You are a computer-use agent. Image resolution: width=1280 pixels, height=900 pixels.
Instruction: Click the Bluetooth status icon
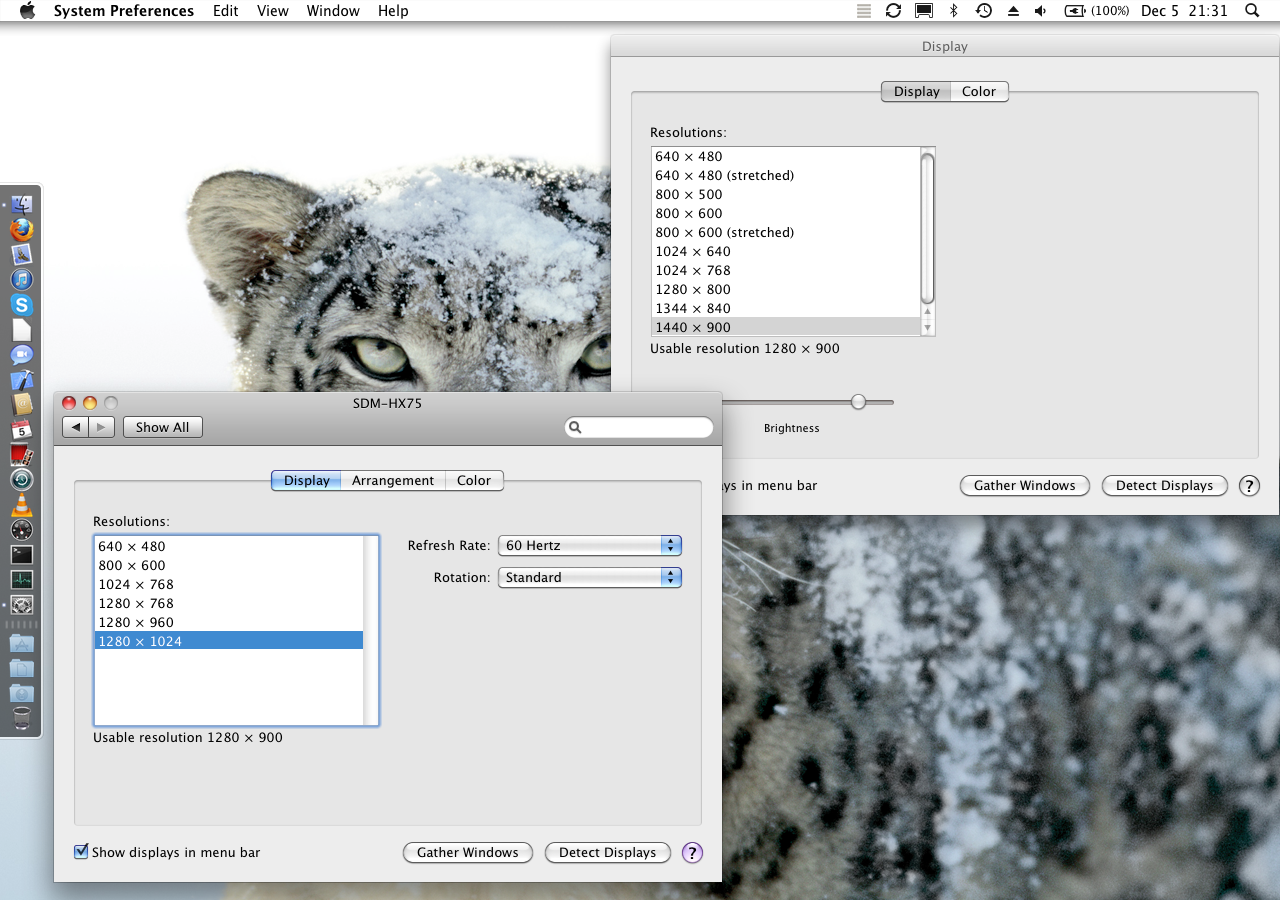click(954, 11)
